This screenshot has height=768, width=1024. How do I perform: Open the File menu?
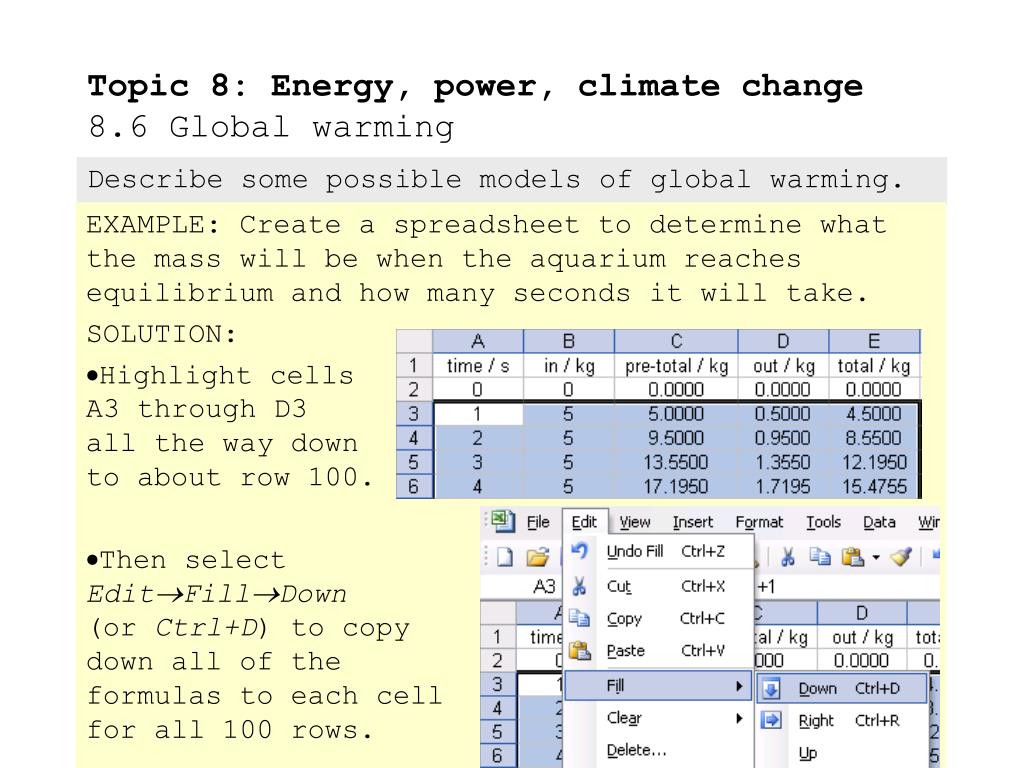coord(538,522)
